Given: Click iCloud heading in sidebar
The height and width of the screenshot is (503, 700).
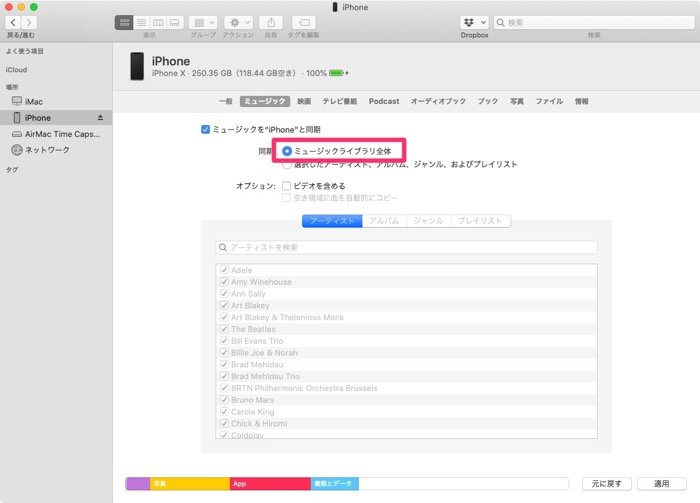Looking at the screenshot, I should point(17,70).
